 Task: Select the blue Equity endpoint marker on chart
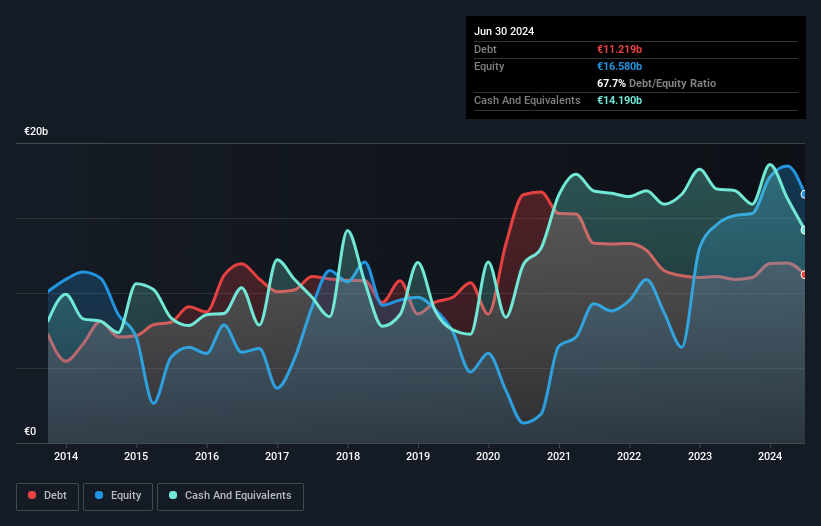[x=804, y=194]
